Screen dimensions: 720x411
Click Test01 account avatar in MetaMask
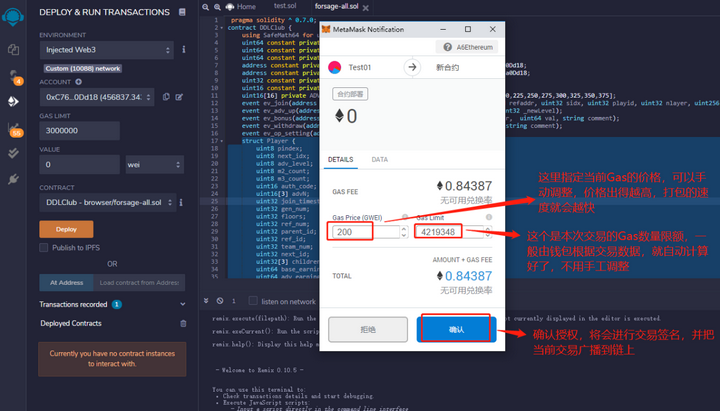335,68
